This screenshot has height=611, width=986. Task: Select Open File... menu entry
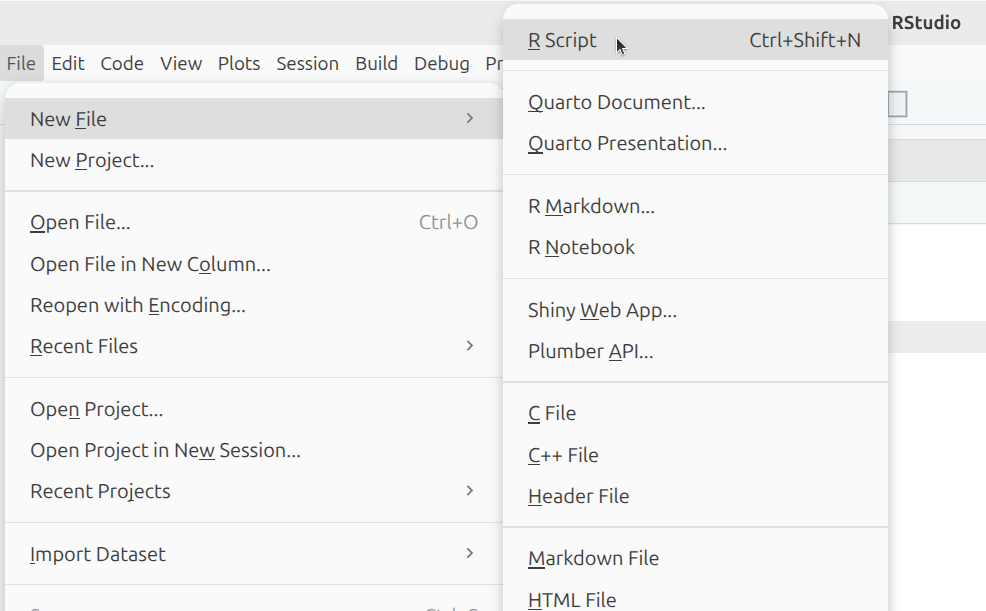(254, 223)
